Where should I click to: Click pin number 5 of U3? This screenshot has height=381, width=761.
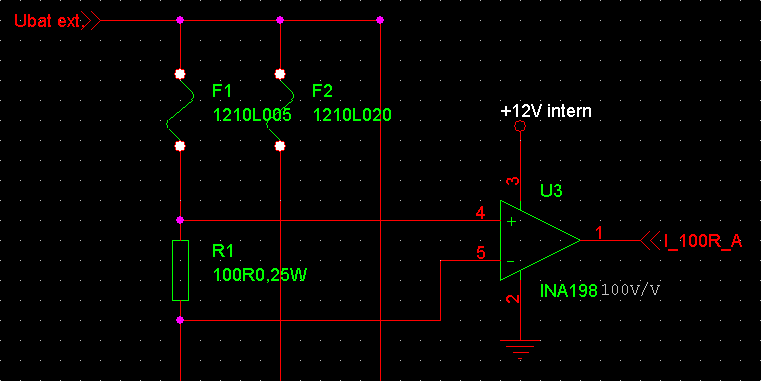tap(481, 253)
